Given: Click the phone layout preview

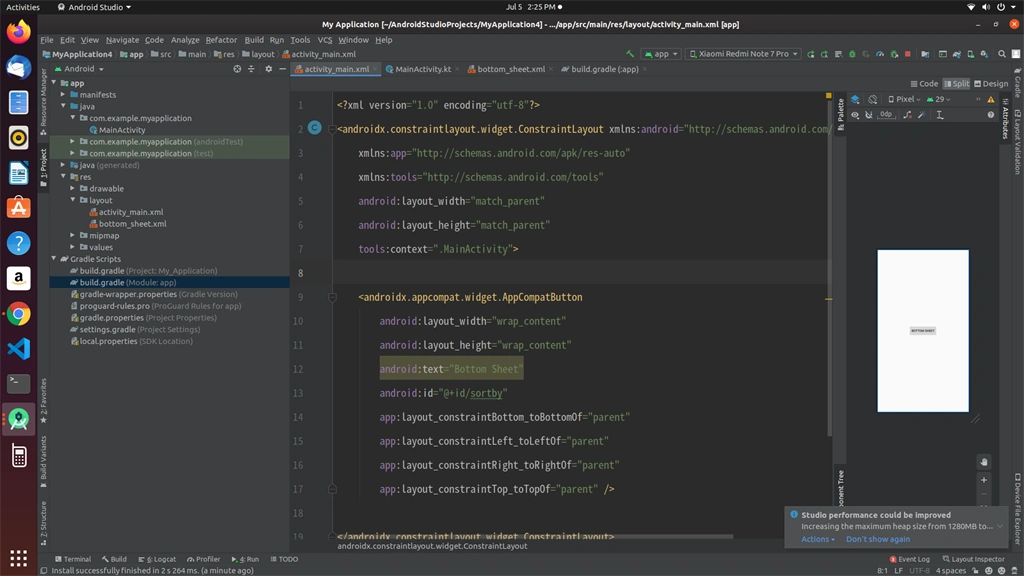Looking at the screenshot, I should (923, 330).
